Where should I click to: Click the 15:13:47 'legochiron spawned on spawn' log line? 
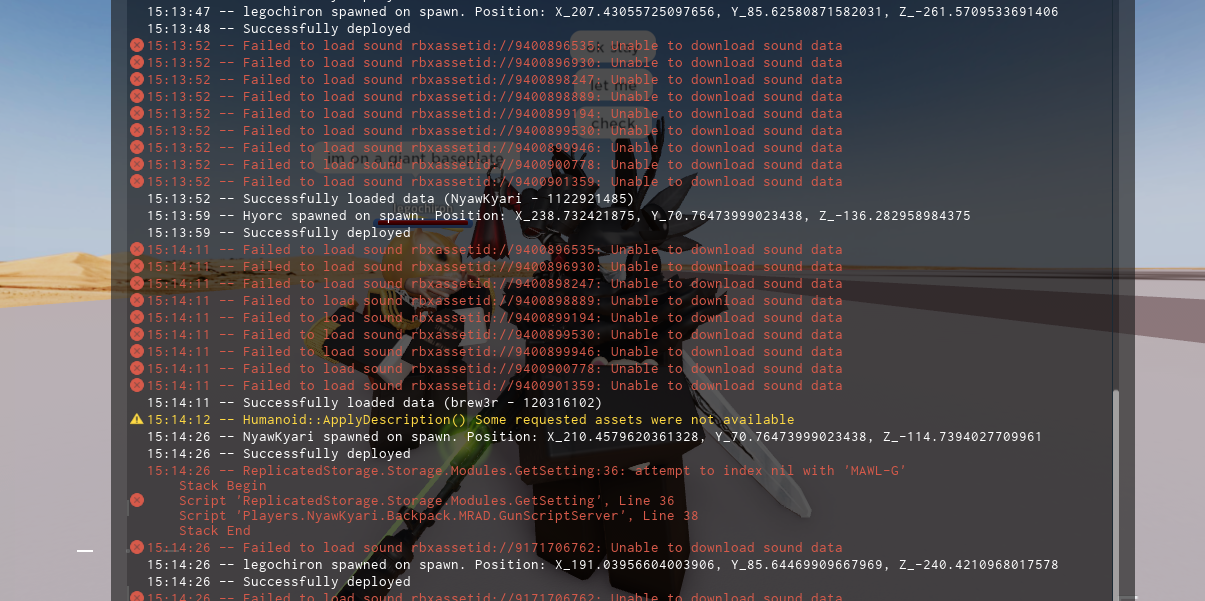(602, 11)
